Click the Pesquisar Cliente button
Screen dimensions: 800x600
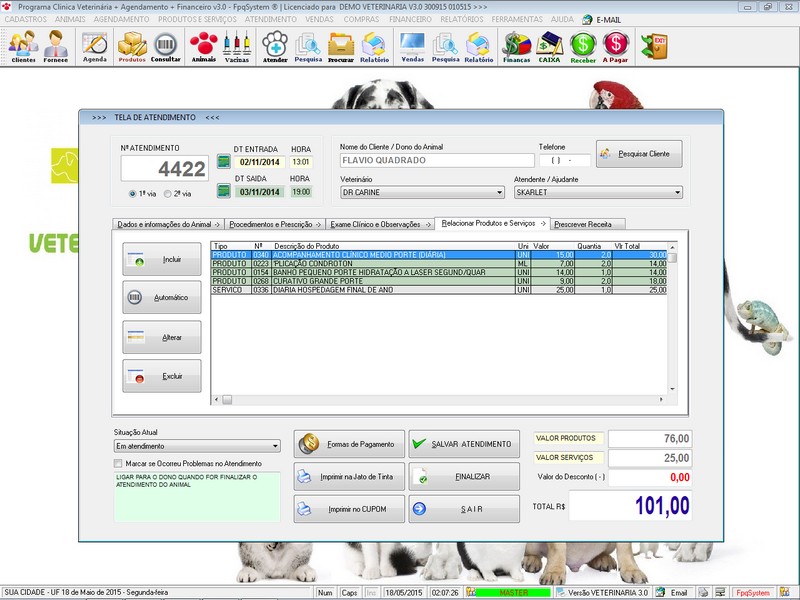(x=639, y=154)
